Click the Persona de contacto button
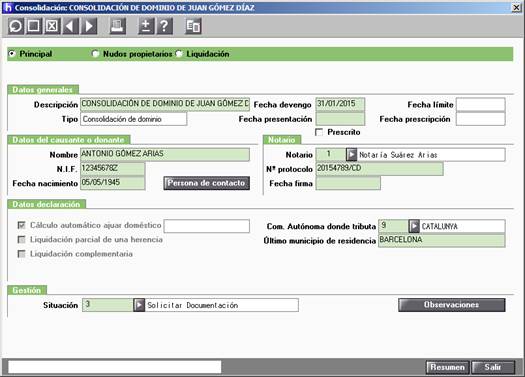The image size is (525, 377). coord(207,183)
